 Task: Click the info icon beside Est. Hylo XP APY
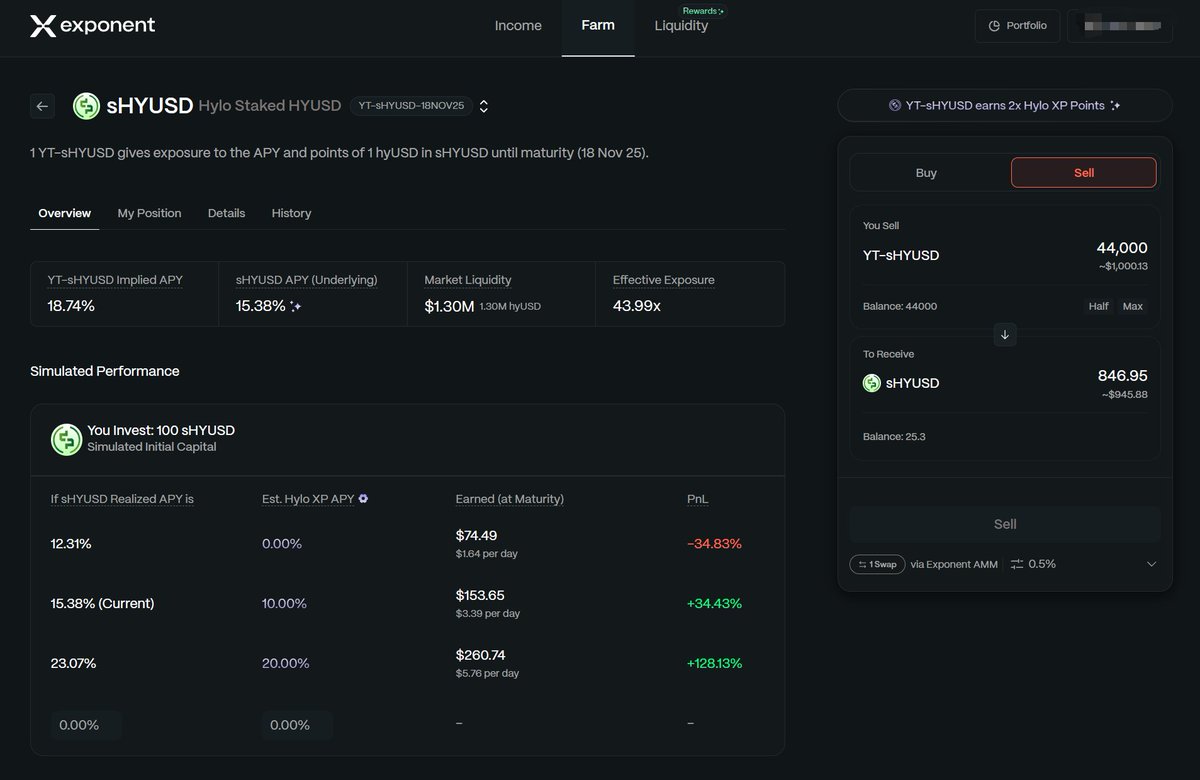point(363,499)
